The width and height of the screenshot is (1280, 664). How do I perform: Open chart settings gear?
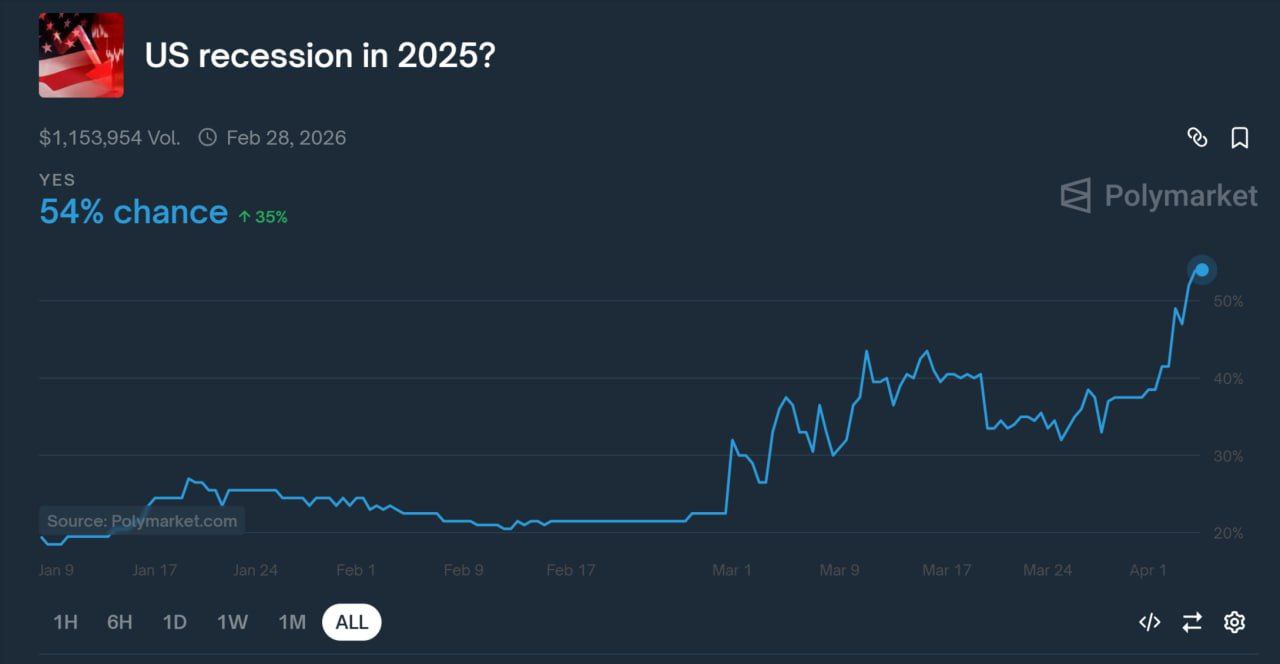point(1235,622)
